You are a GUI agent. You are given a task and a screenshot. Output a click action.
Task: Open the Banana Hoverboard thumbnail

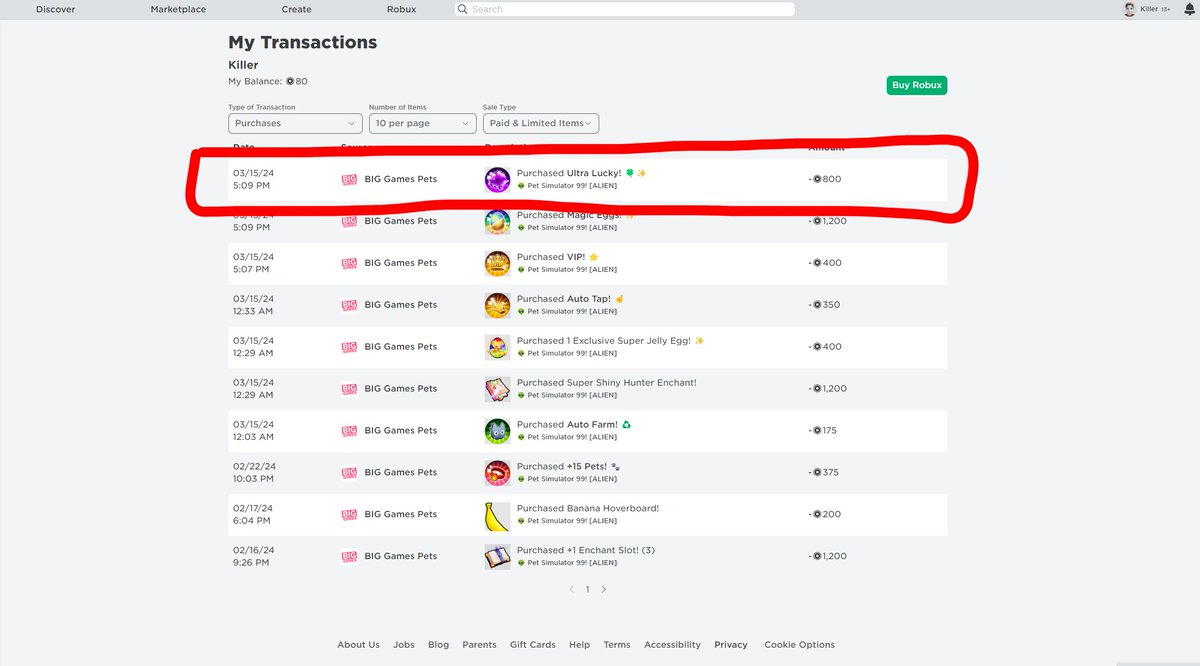tap(497, 515)
